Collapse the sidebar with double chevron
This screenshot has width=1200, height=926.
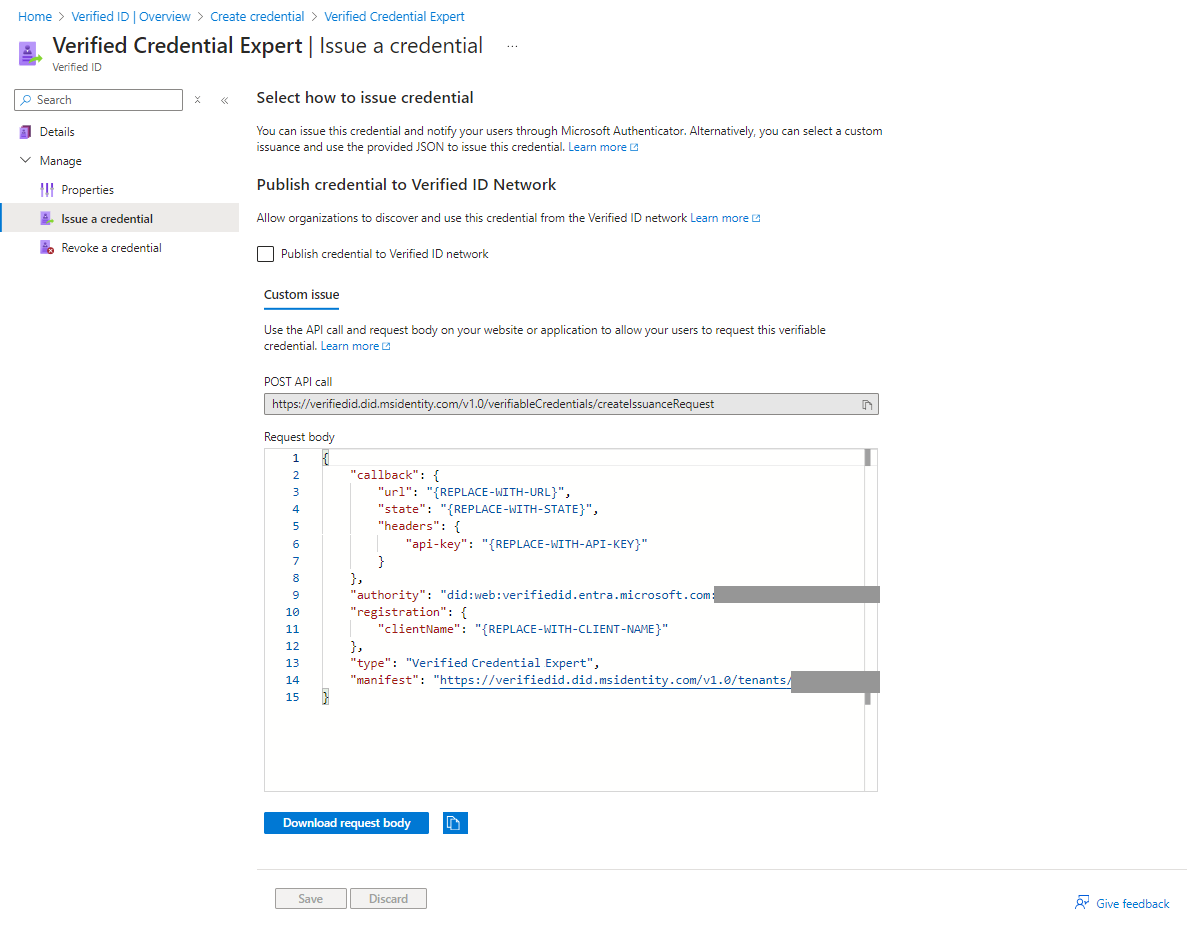224,100
